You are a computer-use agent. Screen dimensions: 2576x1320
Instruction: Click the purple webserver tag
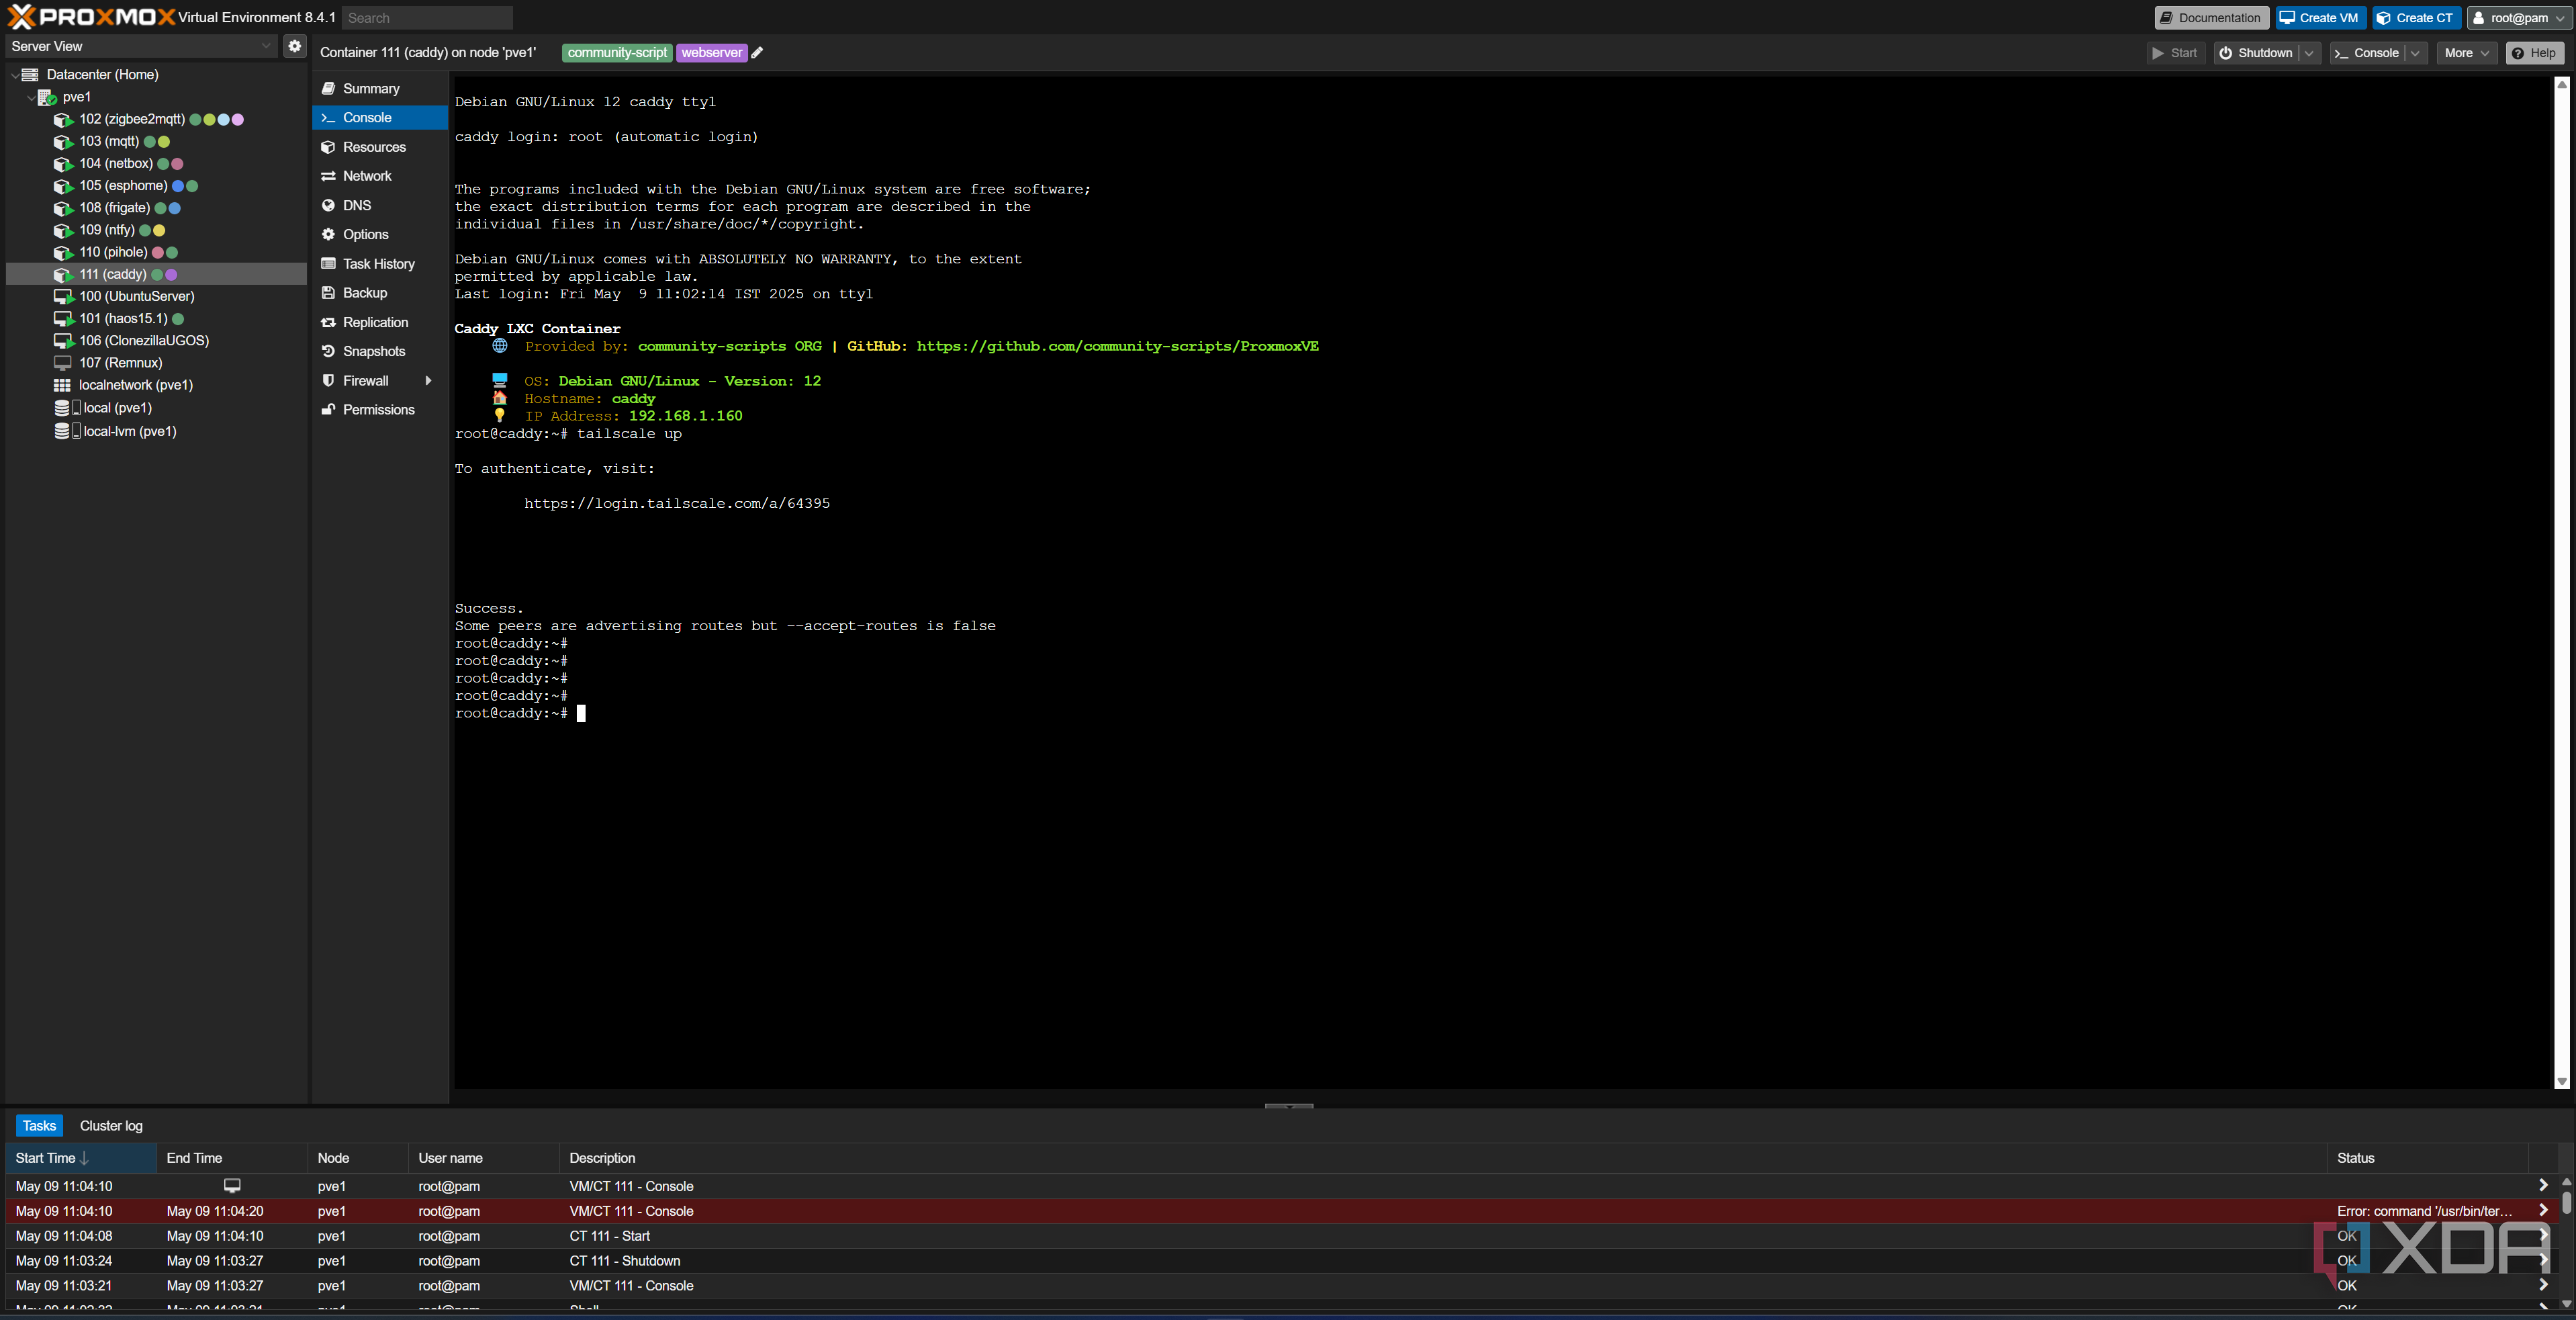[x=711, y=53]
